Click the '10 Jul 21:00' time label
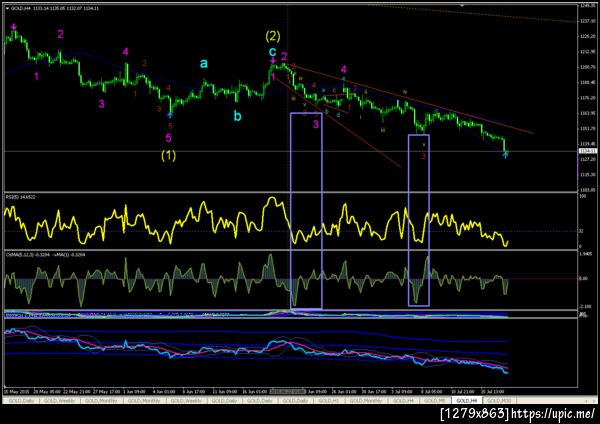The image size is (600, 424). point(462,392)
